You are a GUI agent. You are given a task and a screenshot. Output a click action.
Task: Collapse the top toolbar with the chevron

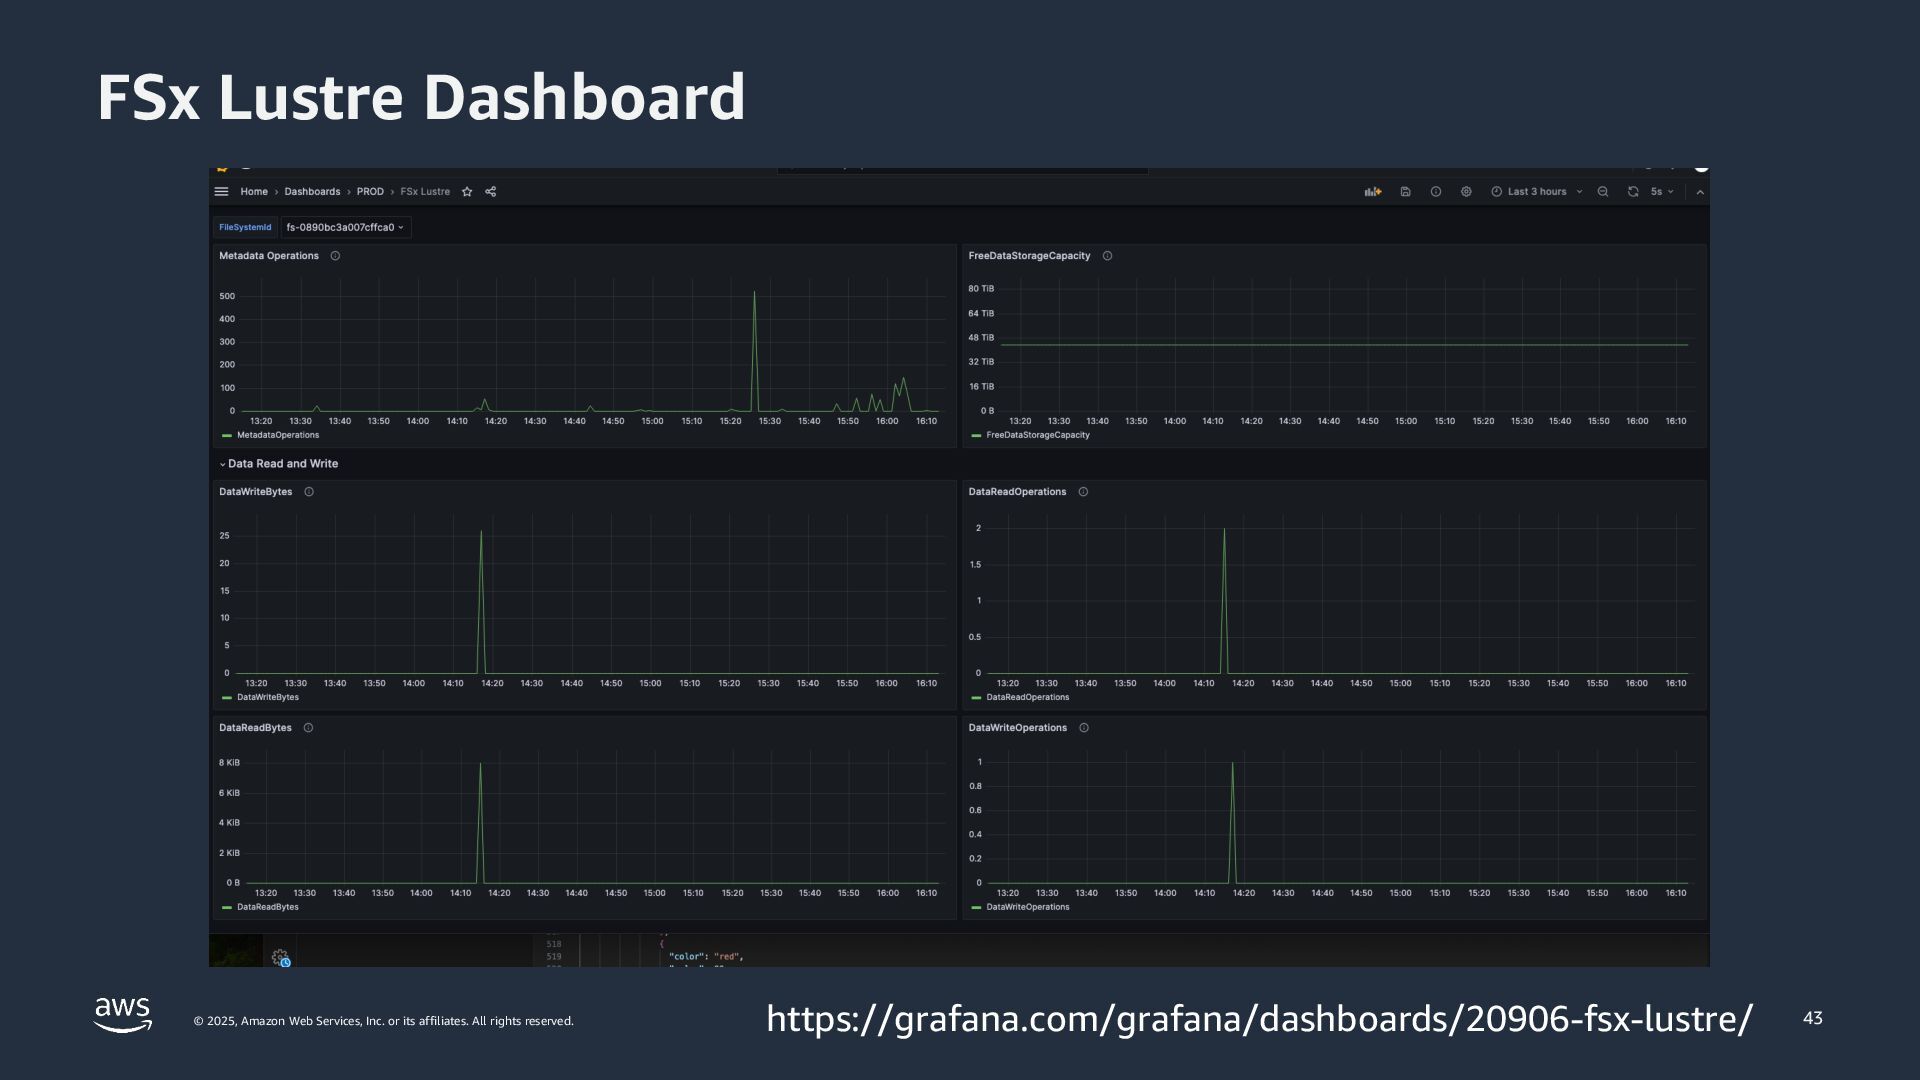click(x=1700, y=192)
